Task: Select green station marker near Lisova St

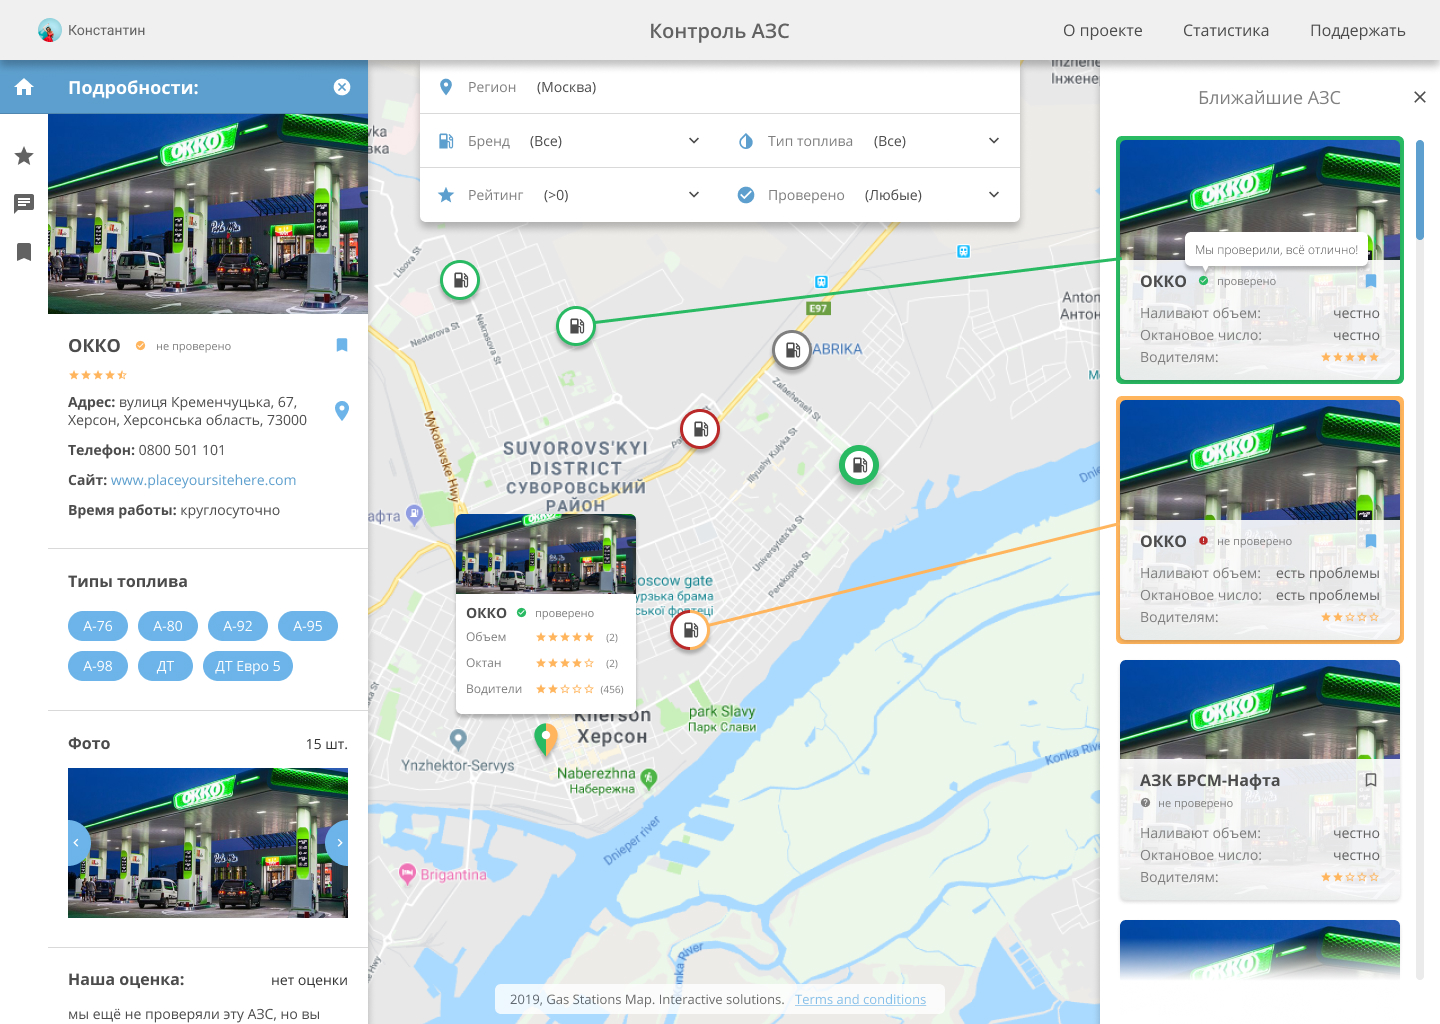Action: [460, 280]
